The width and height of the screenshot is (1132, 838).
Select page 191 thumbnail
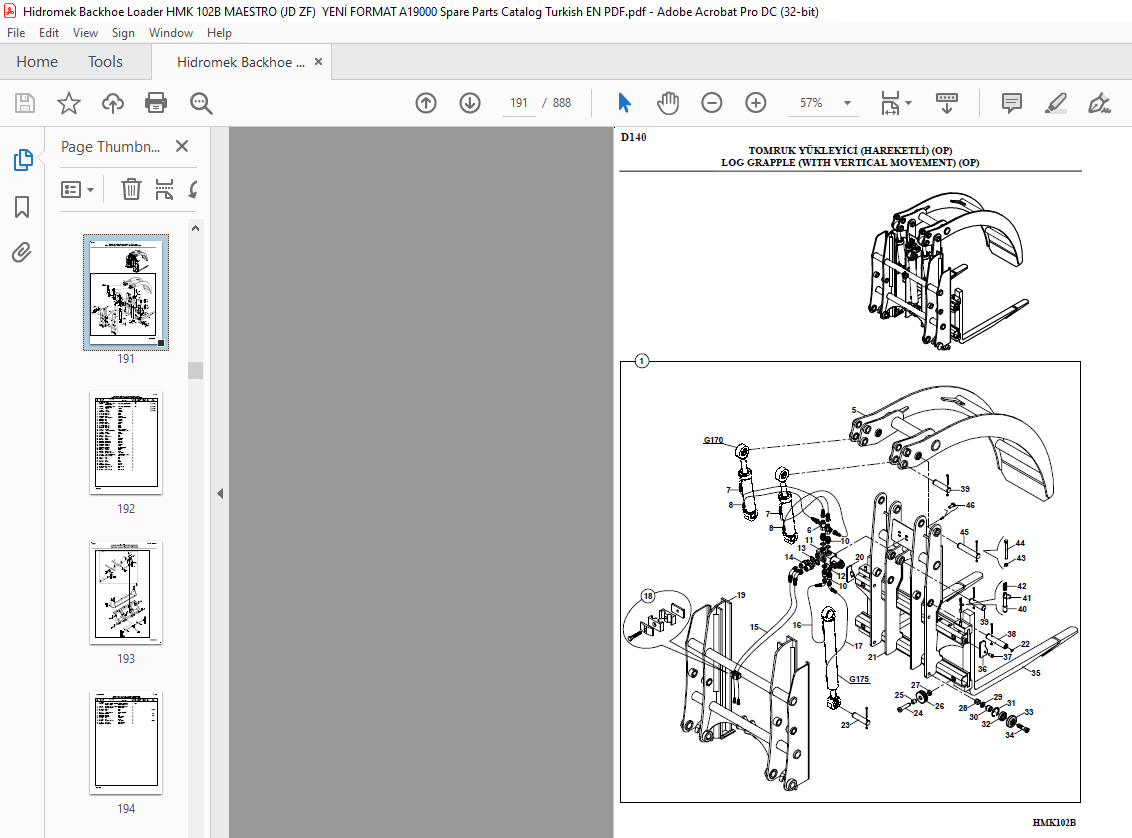tap(126, 292)
